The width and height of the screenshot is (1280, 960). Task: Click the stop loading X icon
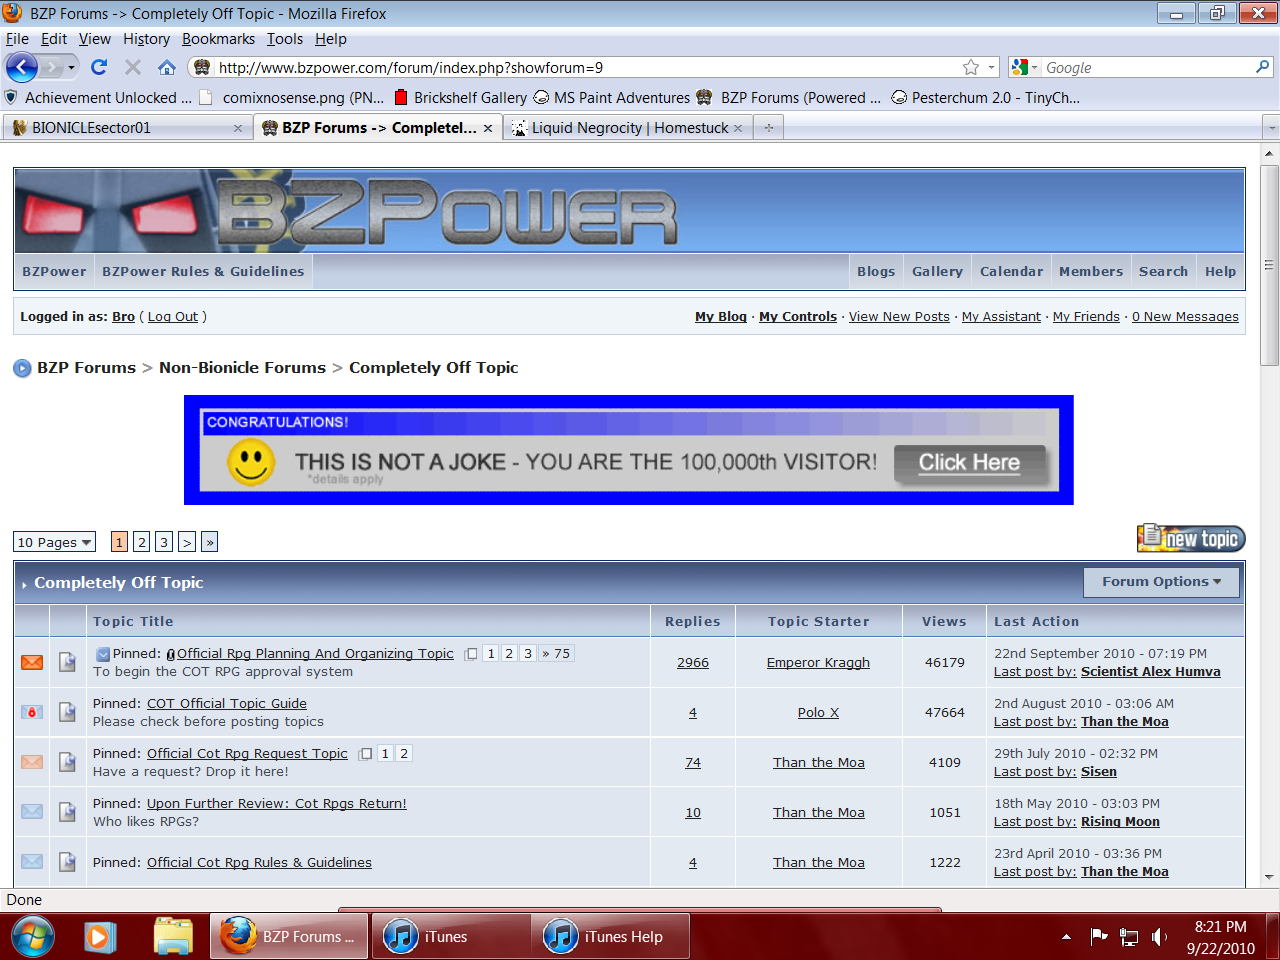pyautogui.click(x=133, y=67)
